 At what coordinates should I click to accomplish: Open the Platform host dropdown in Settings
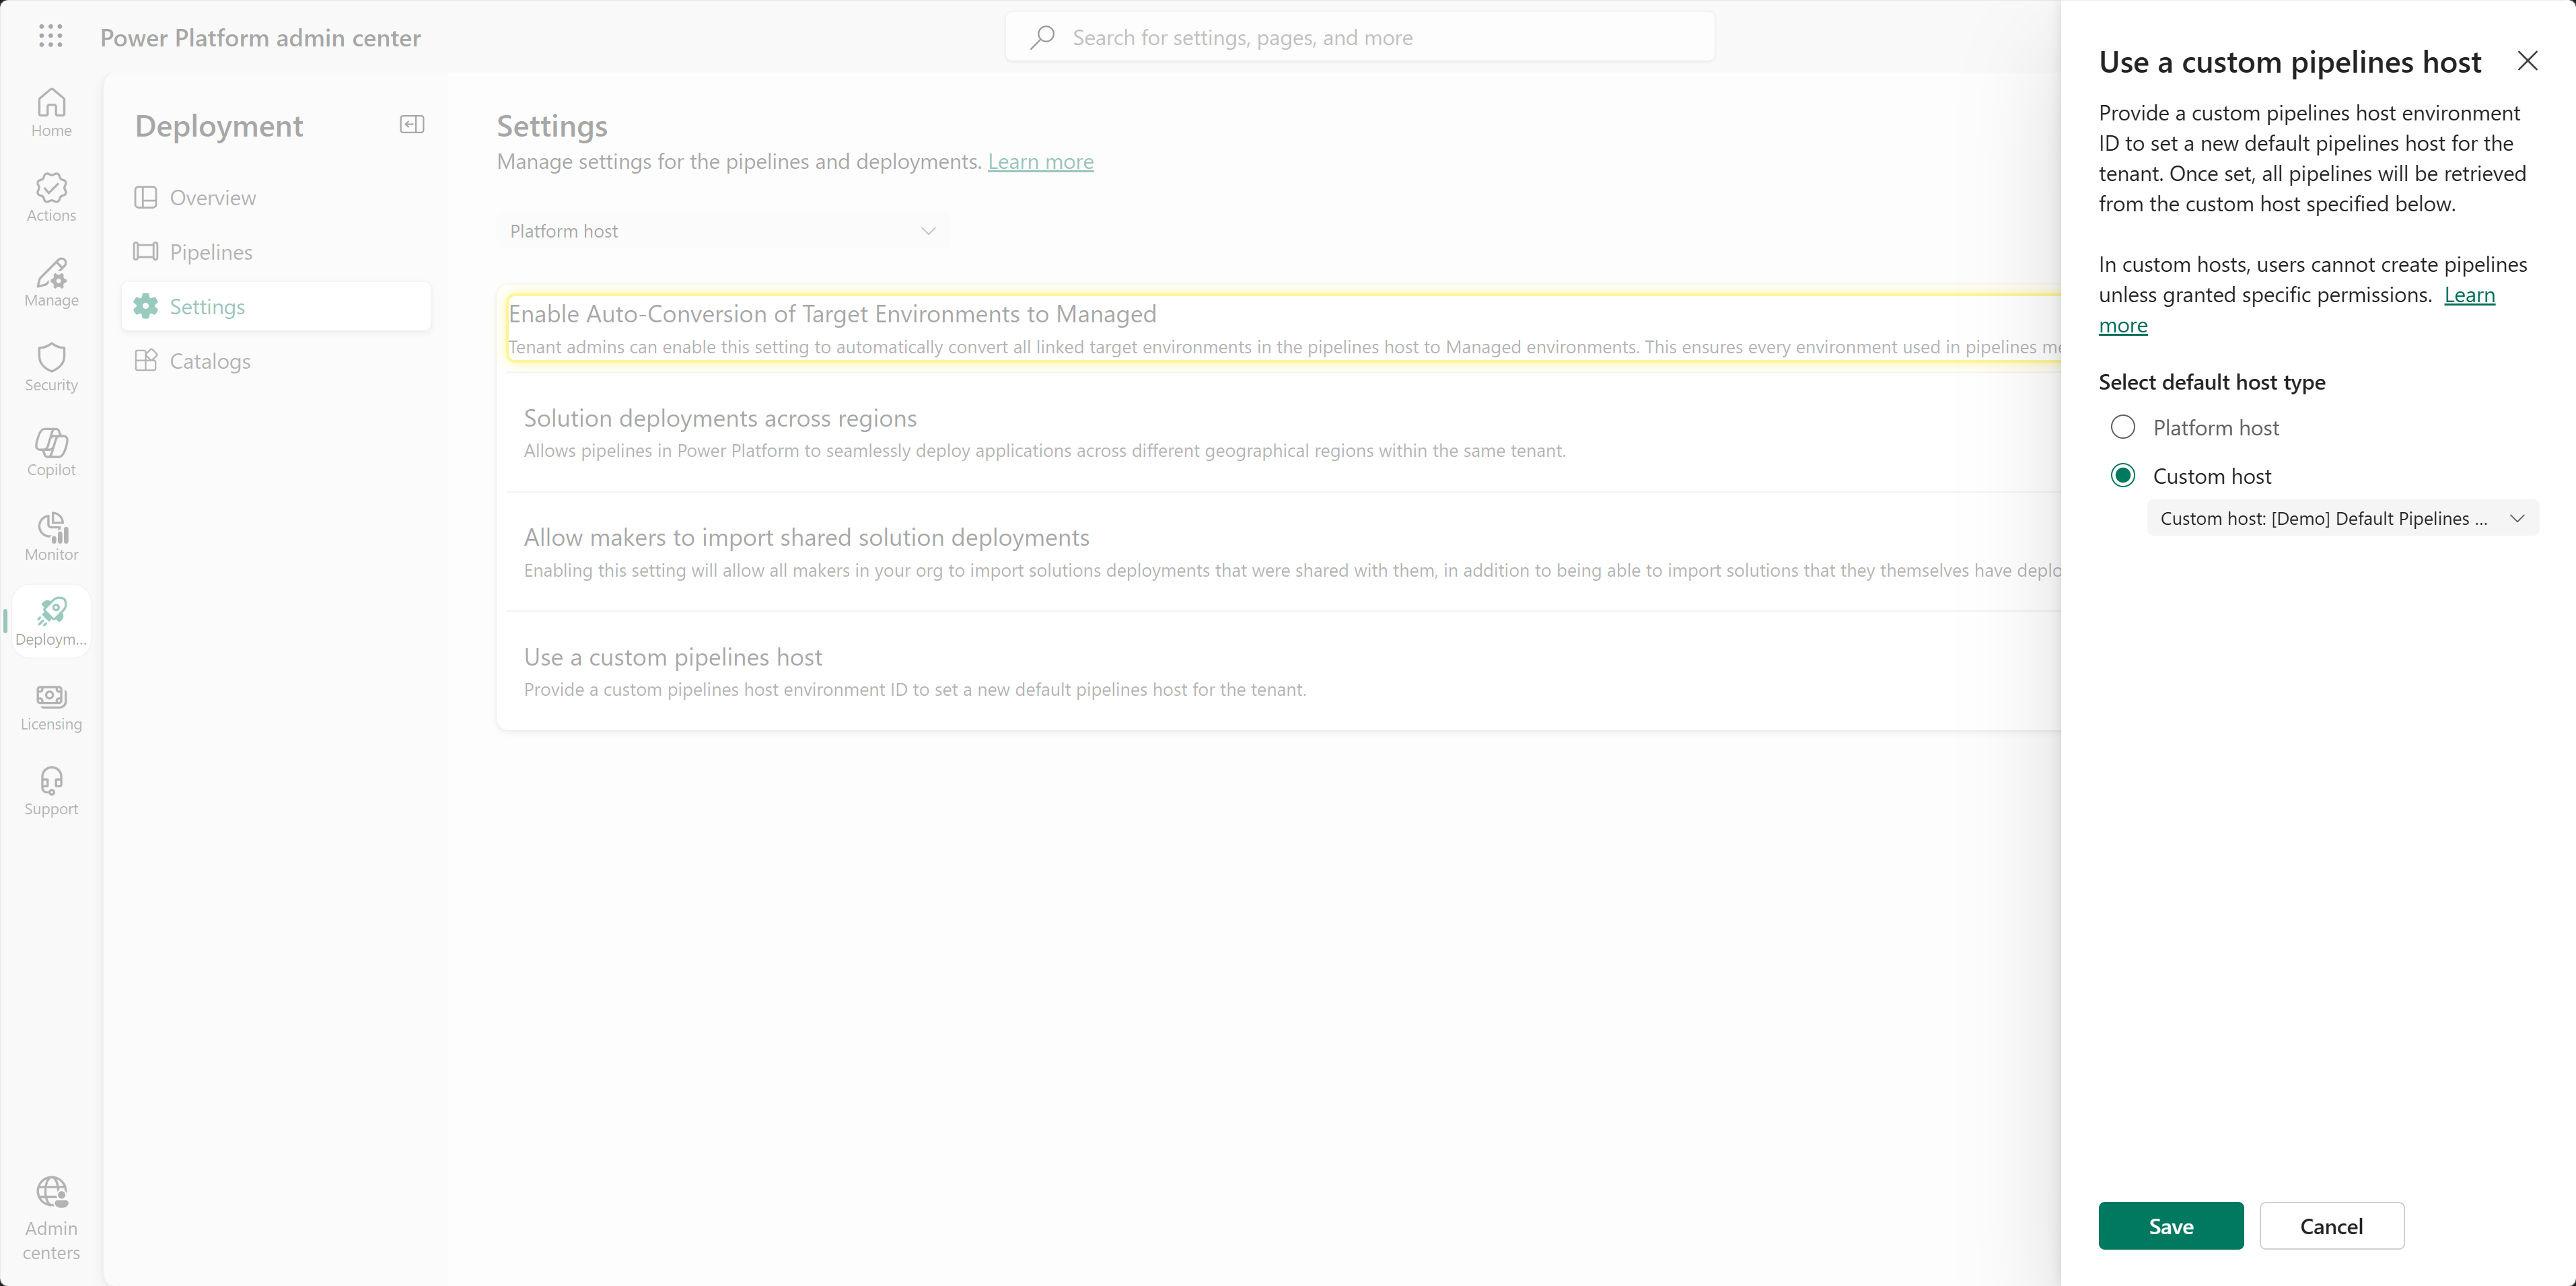[722, 231]
